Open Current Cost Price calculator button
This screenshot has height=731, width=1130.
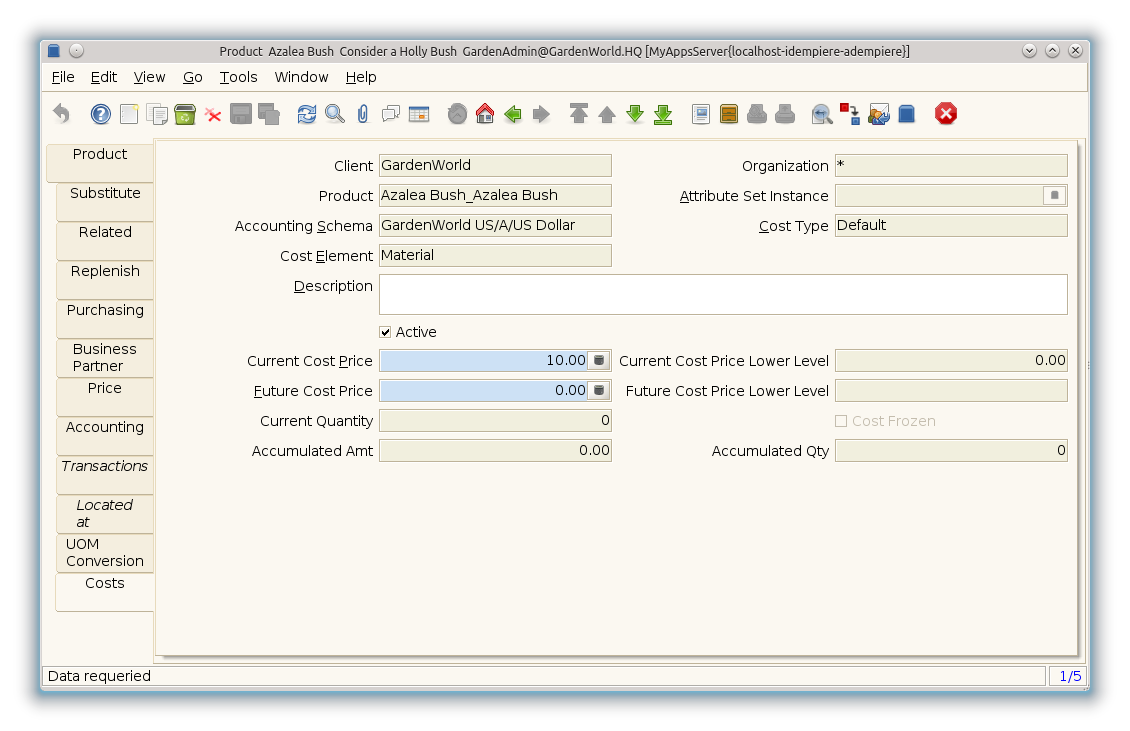click(x=599, y=360)
